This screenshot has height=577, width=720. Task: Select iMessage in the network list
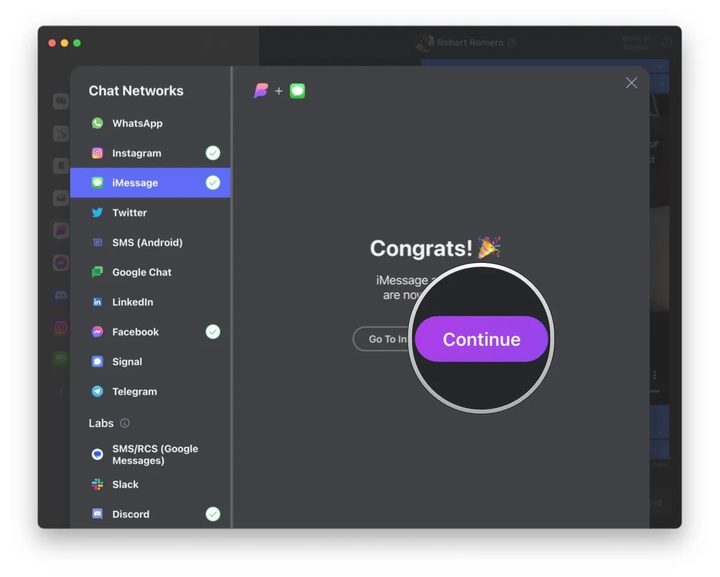pyautogui.click(x=135, y=183)
